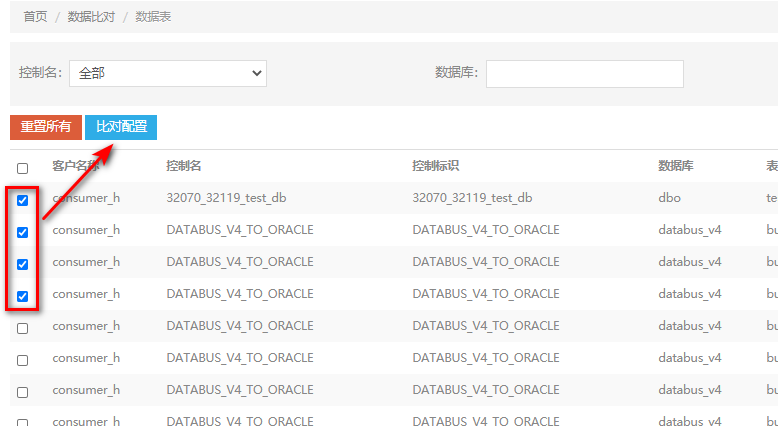Click 数据表 at the breadcrumb end
The width and height of the screenshot is (778, 426).
point(153,17)
